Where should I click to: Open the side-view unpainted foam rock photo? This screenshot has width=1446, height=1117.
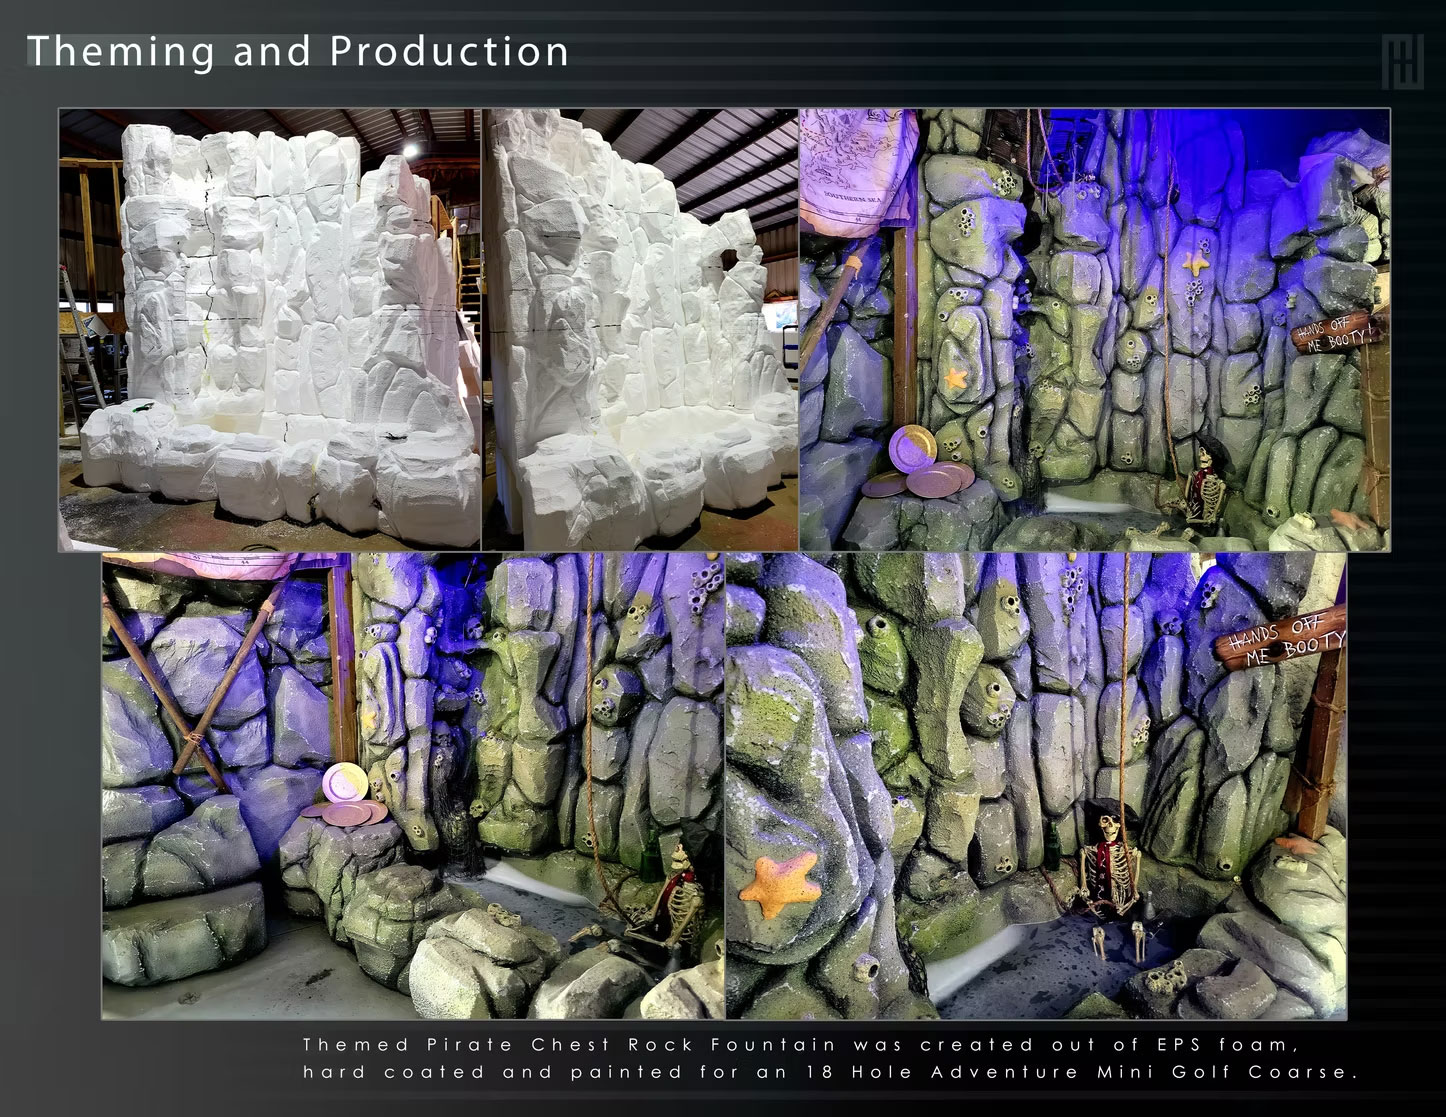tap(640, 330)
